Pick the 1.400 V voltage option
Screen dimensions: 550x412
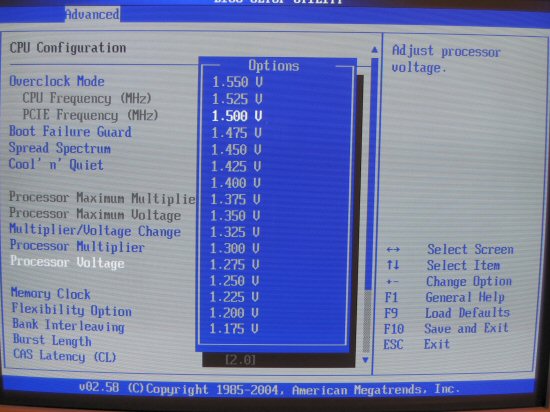(236, 183)
